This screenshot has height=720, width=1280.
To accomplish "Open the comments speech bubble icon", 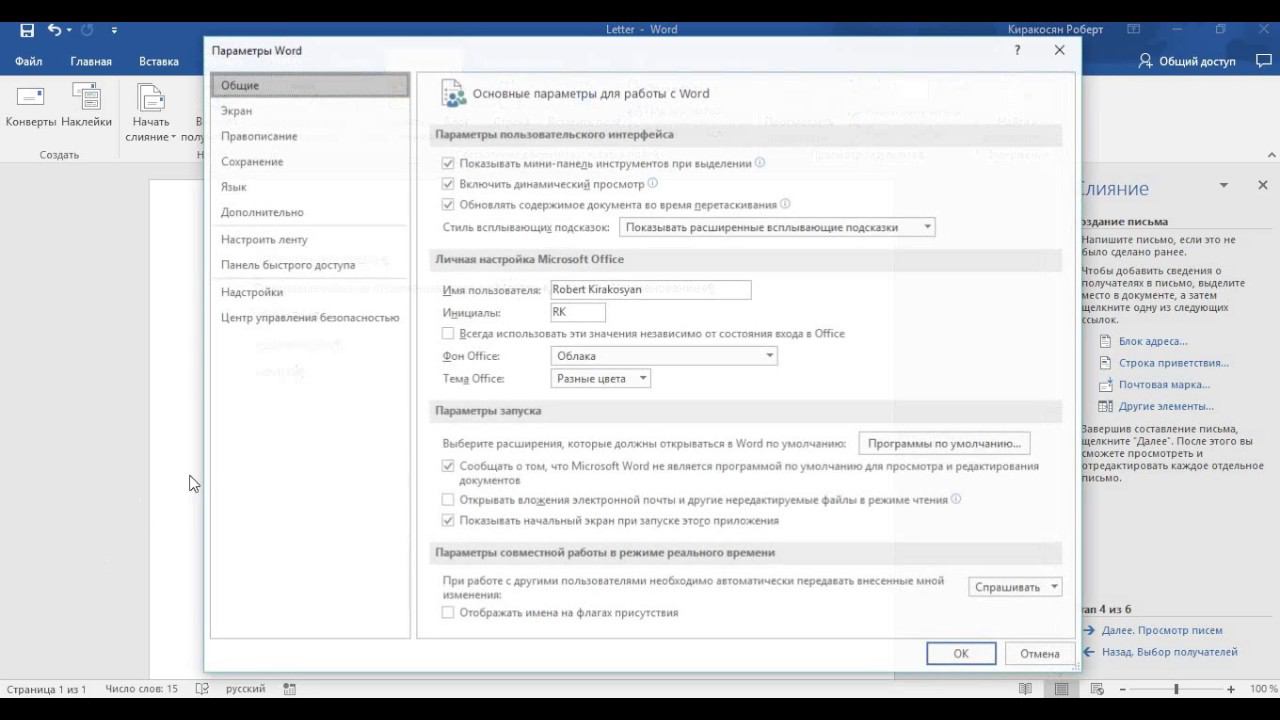I will [1262, 61].
